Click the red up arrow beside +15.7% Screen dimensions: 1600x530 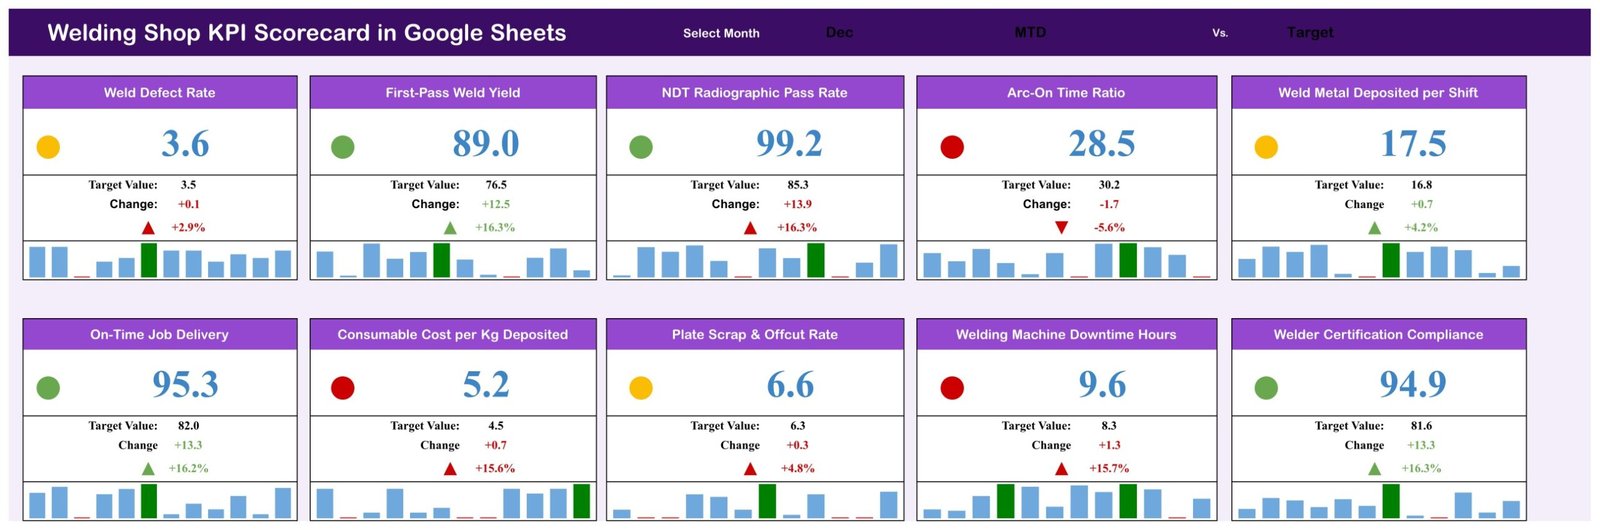pyautogui.click(x=1061, y=469)
